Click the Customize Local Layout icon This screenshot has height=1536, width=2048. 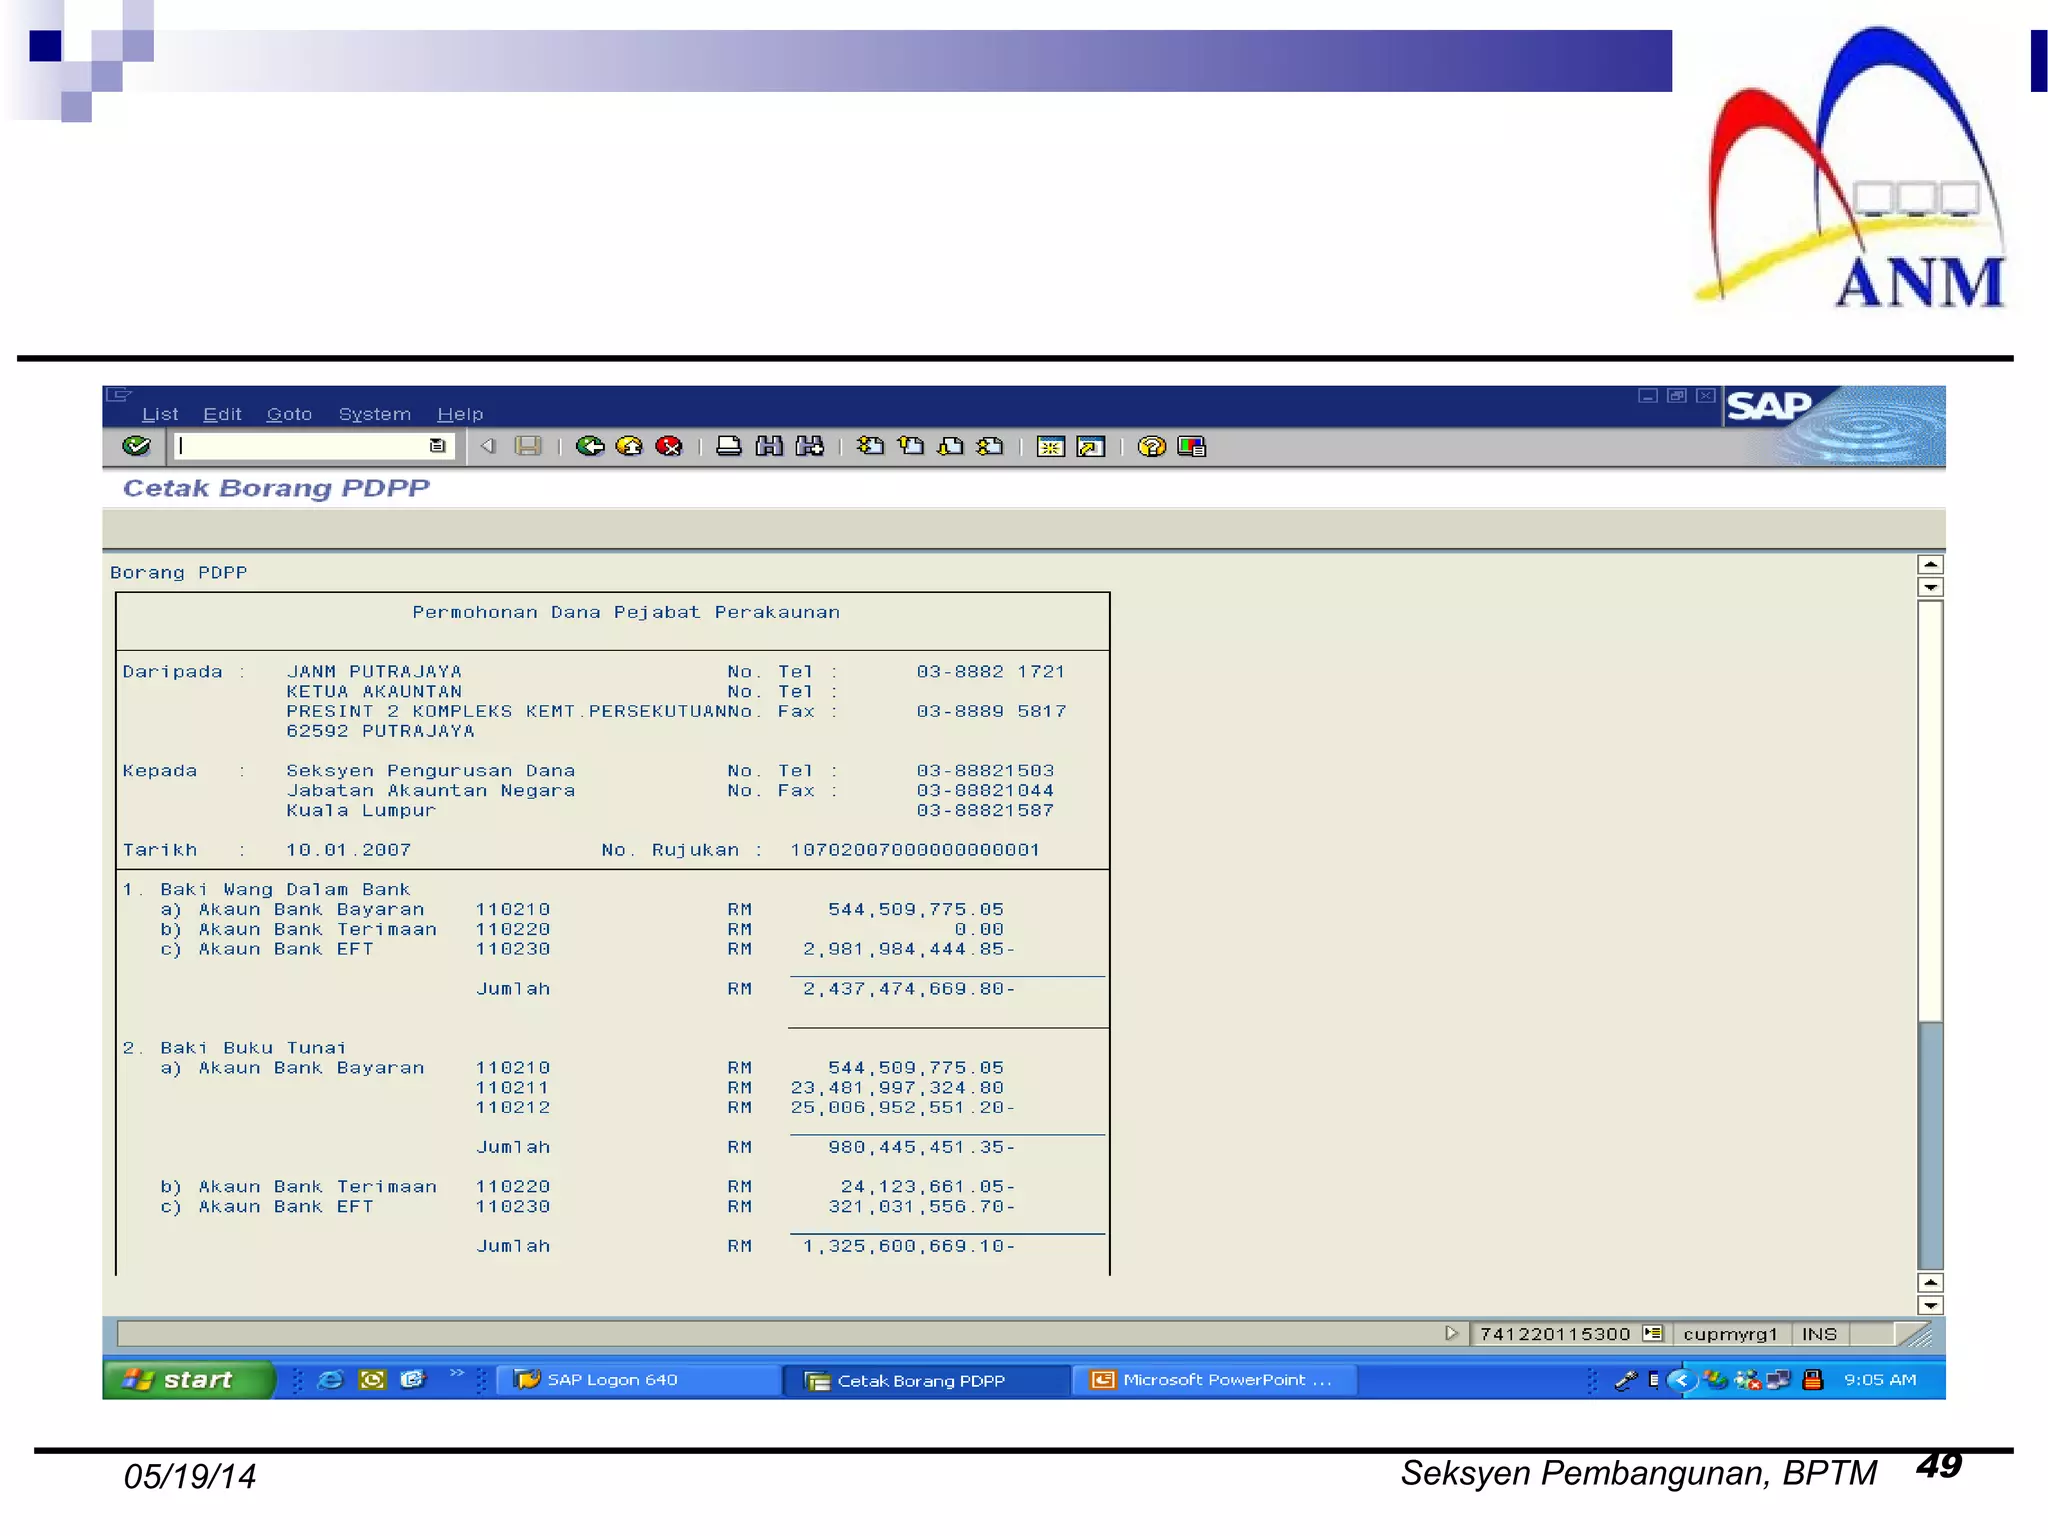pos(1191,446)
